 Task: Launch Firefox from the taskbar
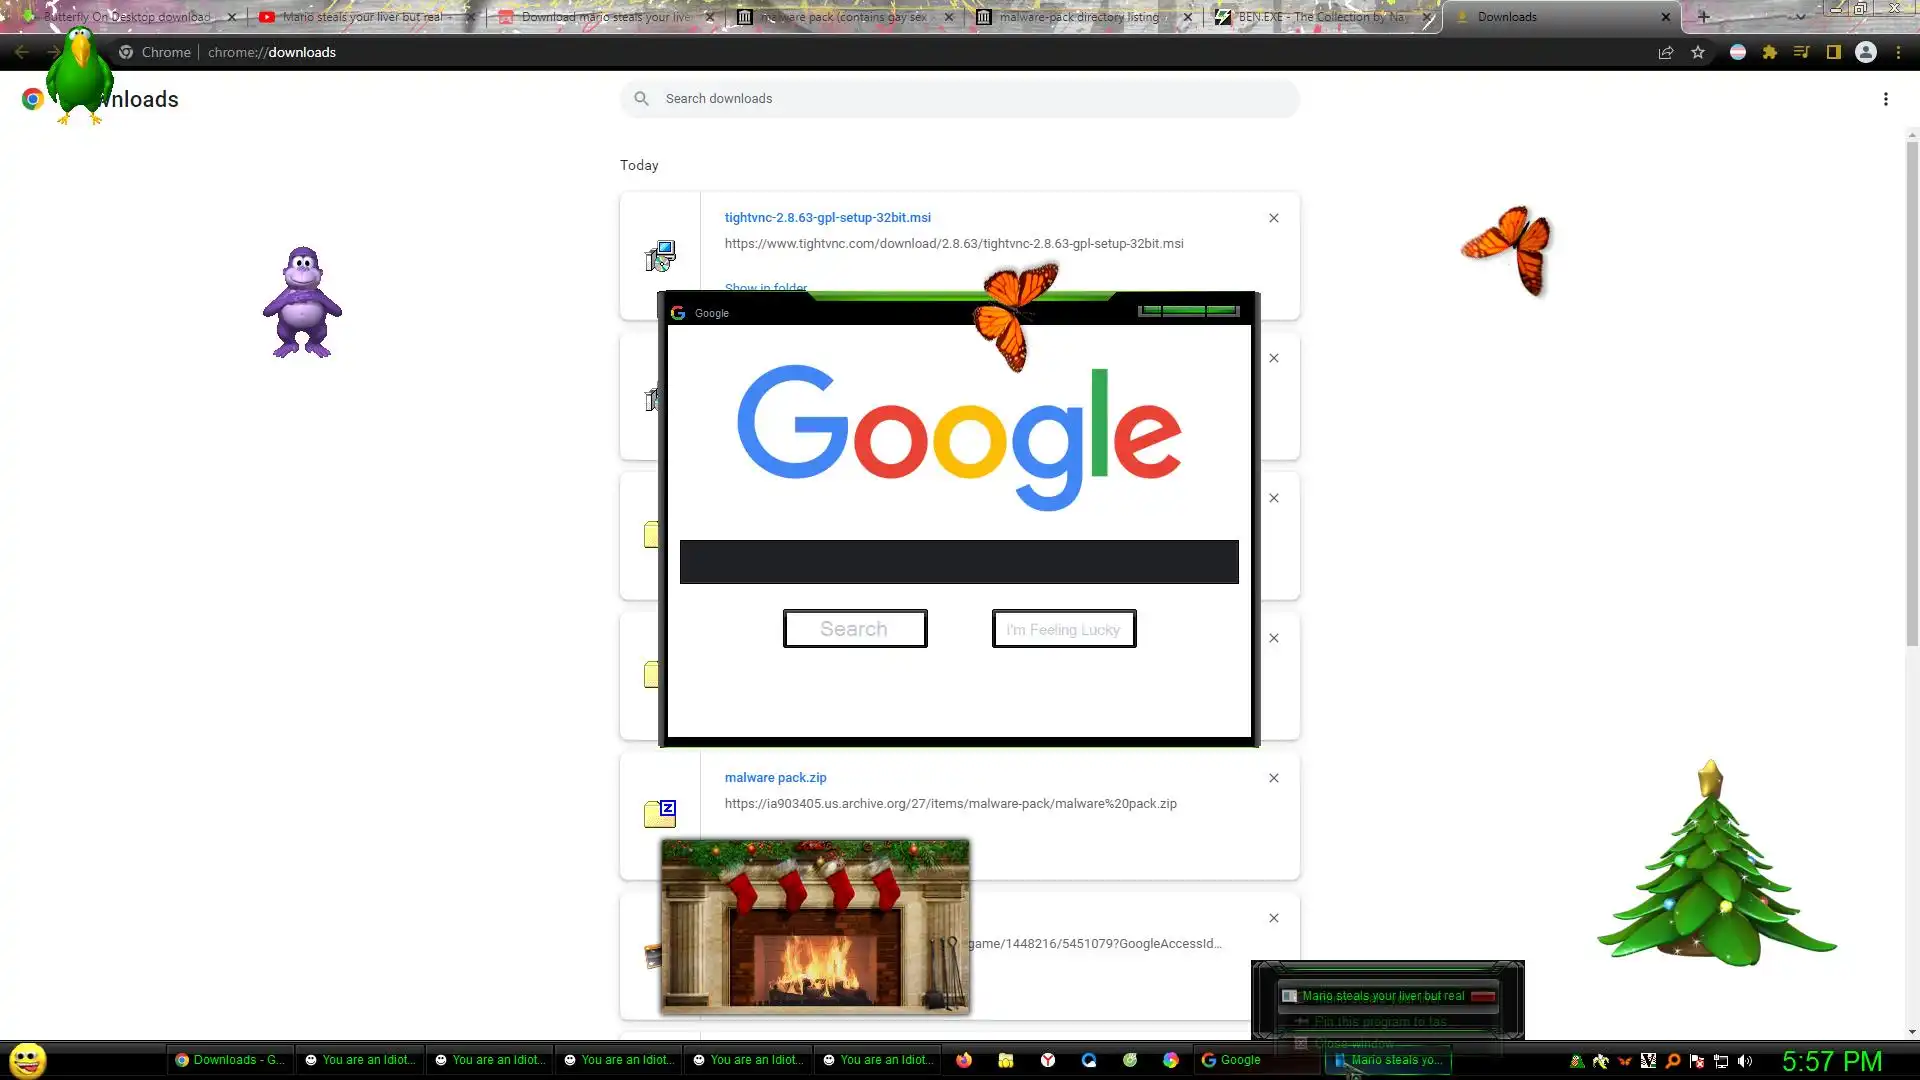click(964, 1060)
